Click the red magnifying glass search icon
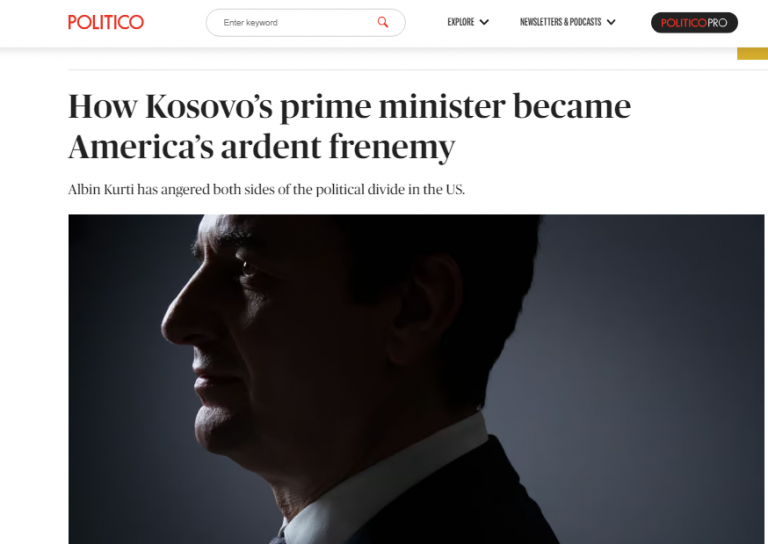 click(x=383, y=22)
